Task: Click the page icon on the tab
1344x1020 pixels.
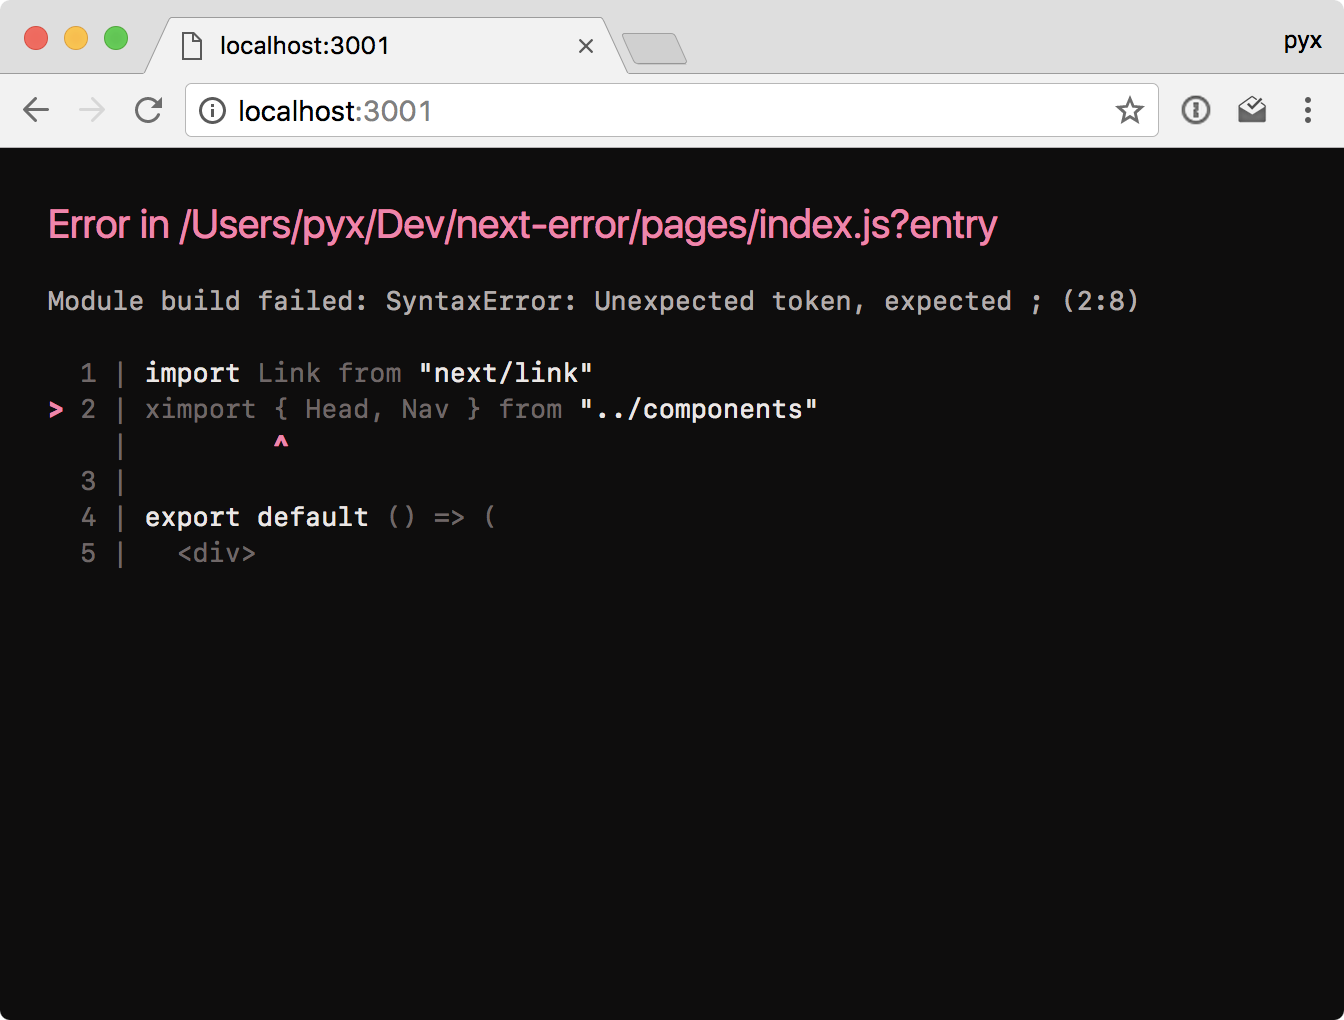Action: (192, 46)
